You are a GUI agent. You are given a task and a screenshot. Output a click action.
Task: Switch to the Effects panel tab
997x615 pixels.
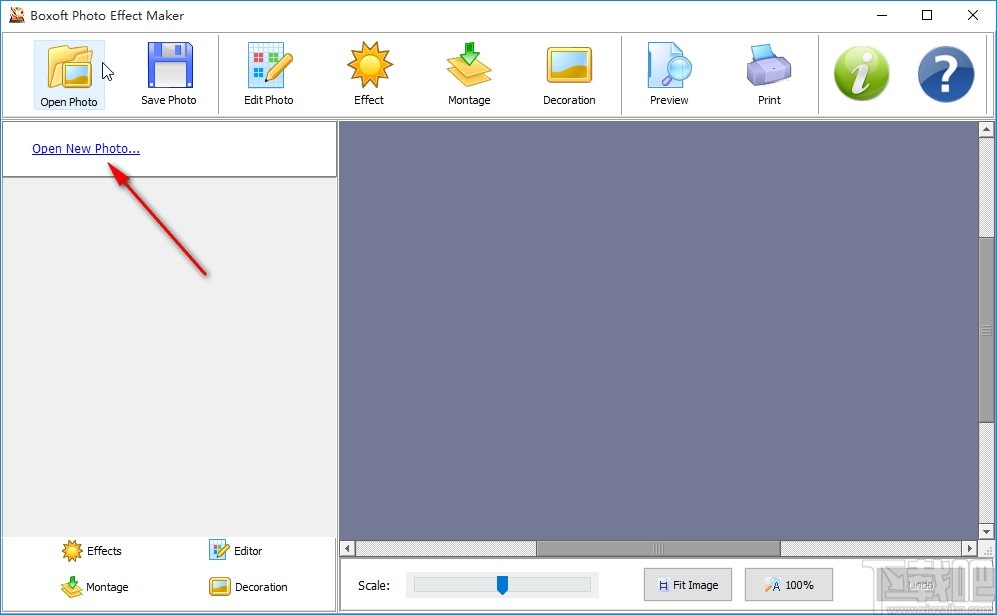point(92,551)
